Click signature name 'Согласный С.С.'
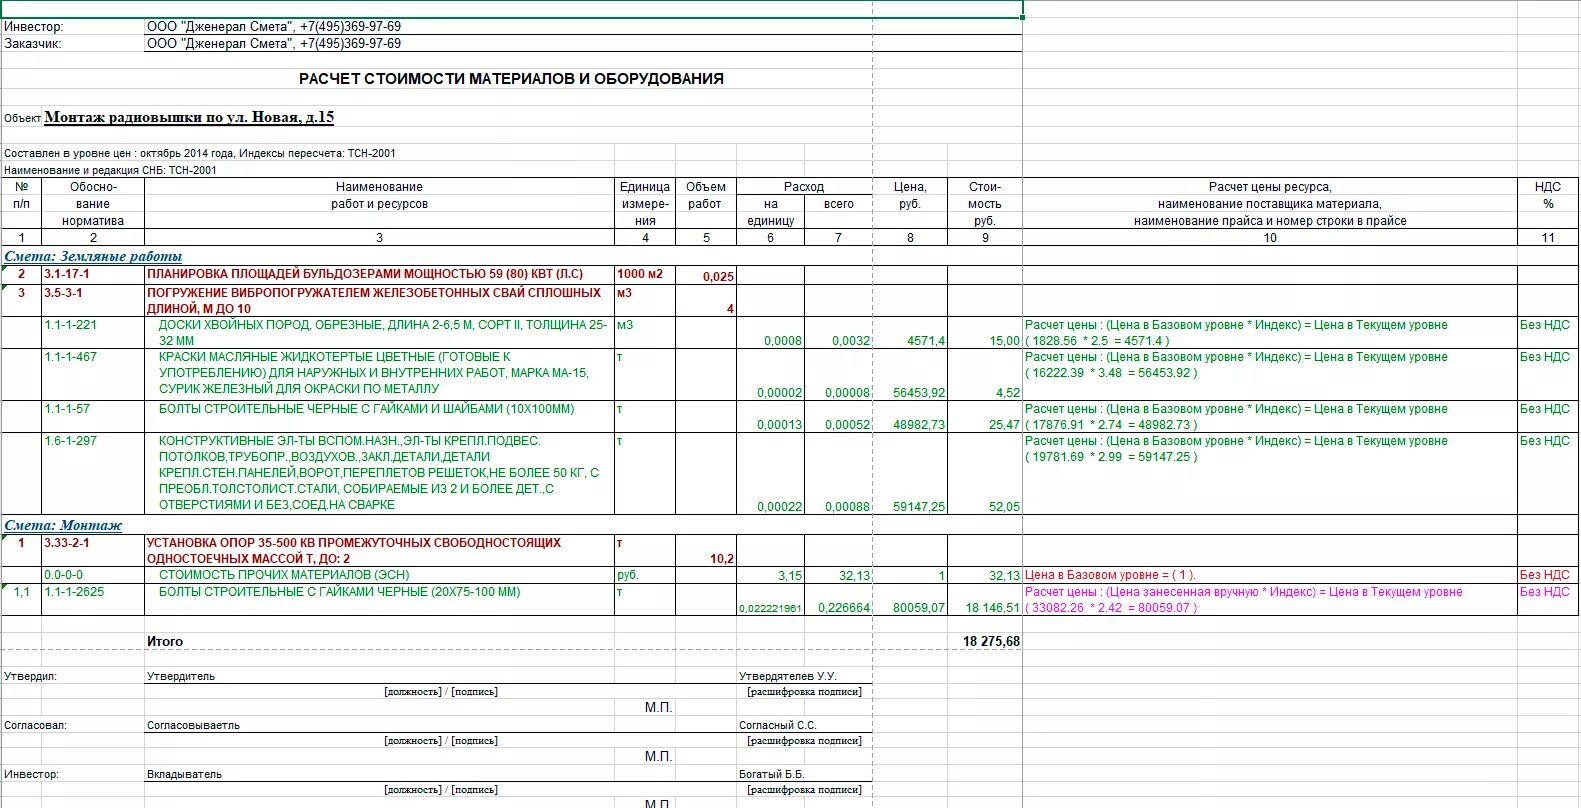 coord(777,725)
